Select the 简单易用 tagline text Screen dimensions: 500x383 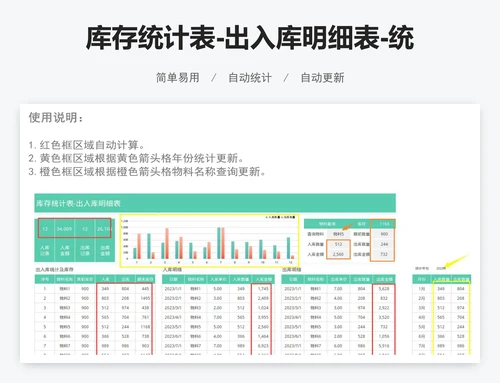tap(178, 78)
